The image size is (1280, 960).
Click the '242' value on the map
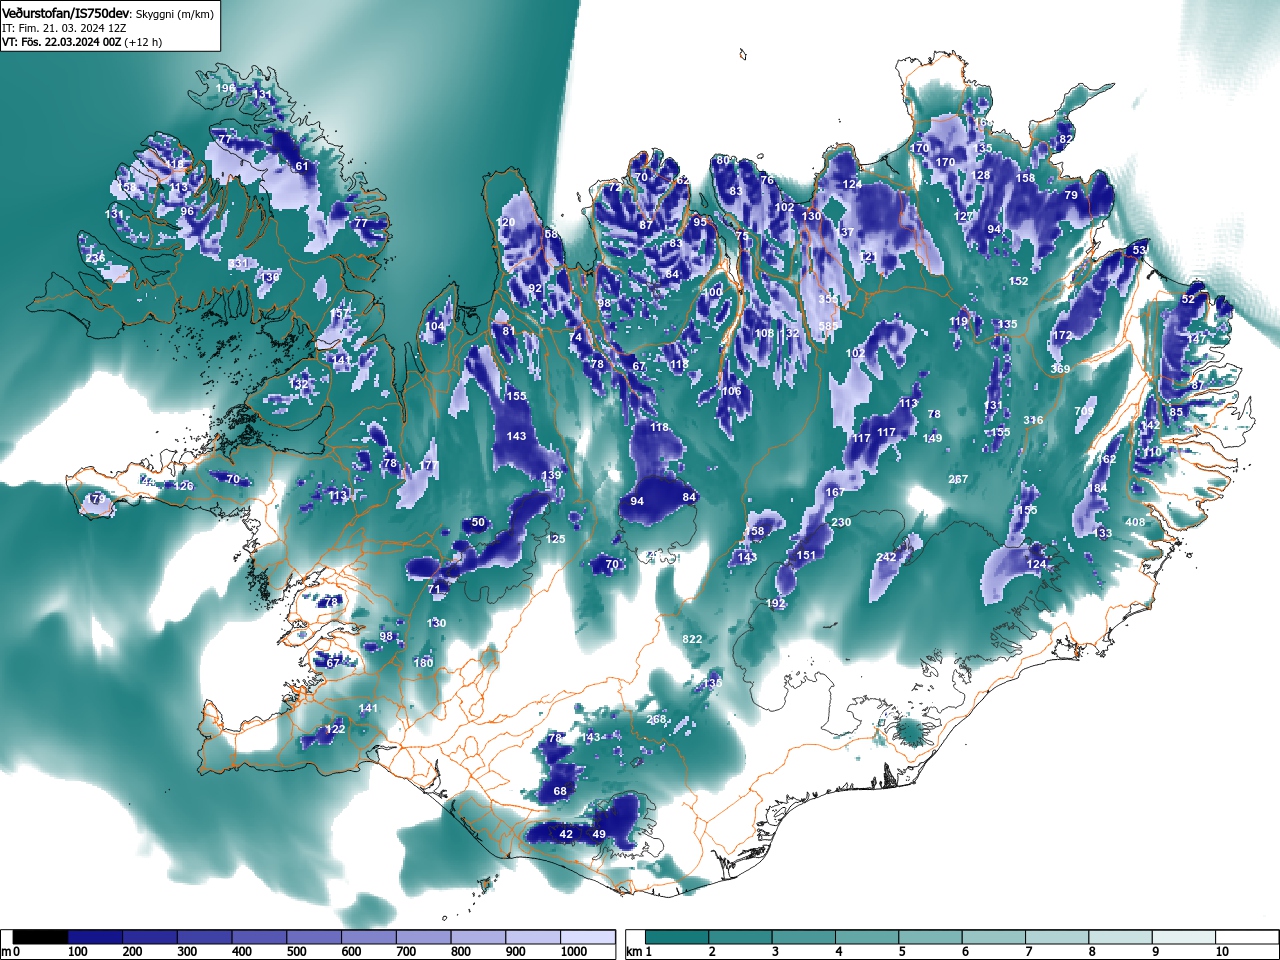tap(886, 557)
